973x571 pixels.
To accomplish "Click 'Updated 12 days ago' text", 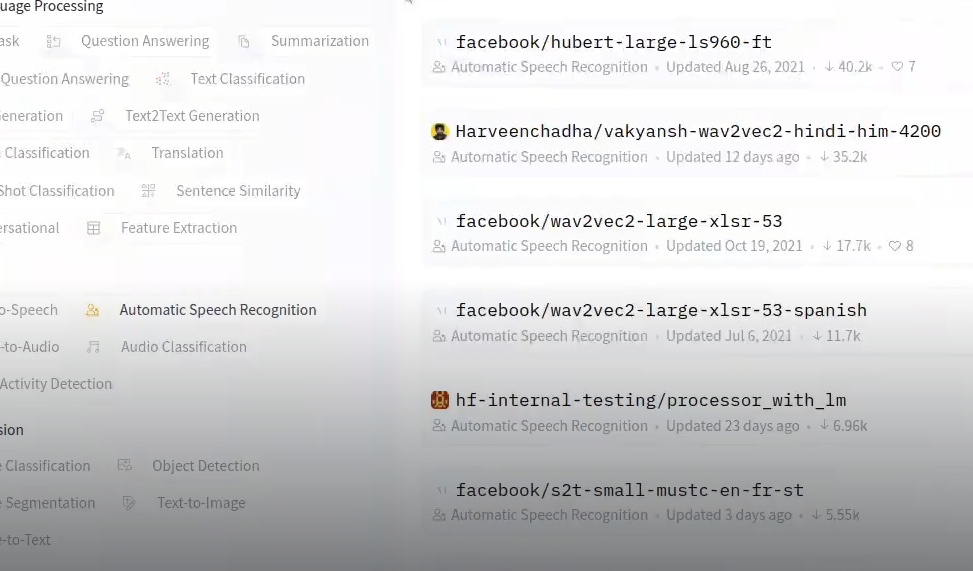I will 732,157.
